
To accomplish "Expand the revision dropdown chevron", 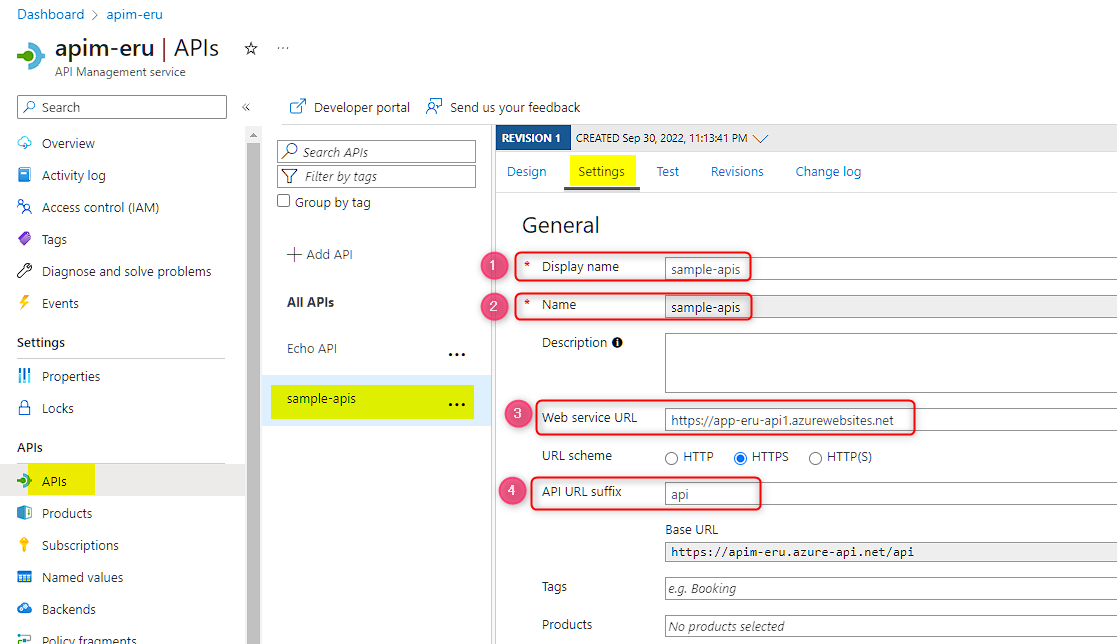I will click(761, 138).
